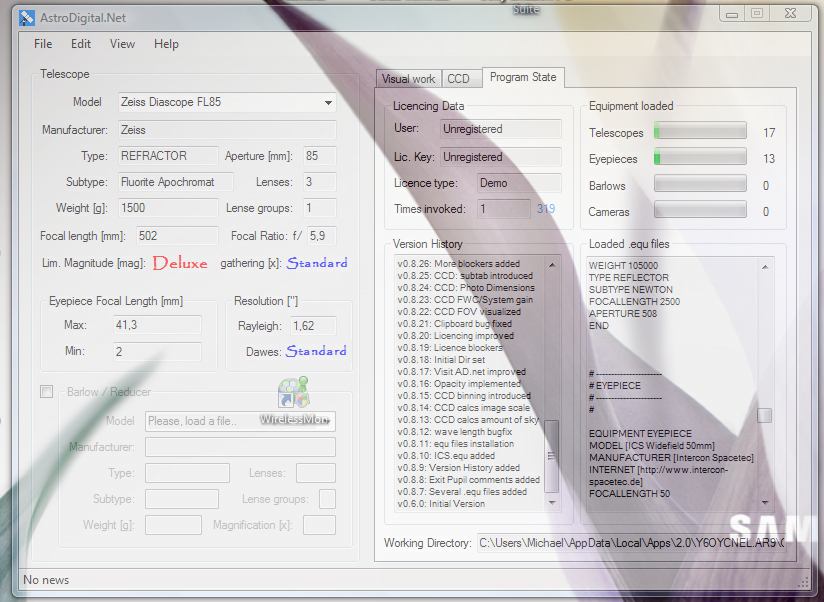Click the Standard link next to Dawes

pyautogui.click(x=316, y=351)
